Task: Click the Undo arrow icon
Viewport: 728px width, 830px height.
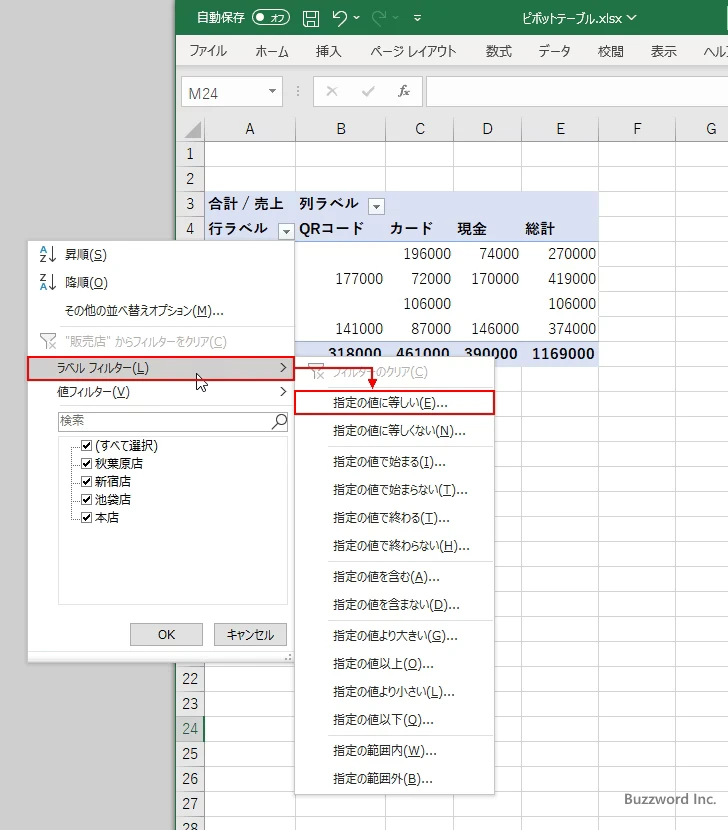Action: pyautogui.click(x=339, y=18)
